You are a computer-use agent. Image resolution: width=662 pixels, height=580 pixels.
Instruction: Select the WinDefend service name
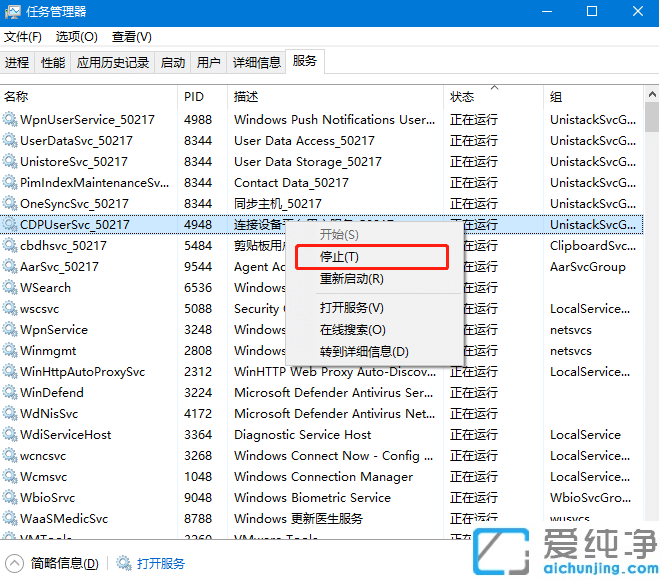[x=52, y=393]
